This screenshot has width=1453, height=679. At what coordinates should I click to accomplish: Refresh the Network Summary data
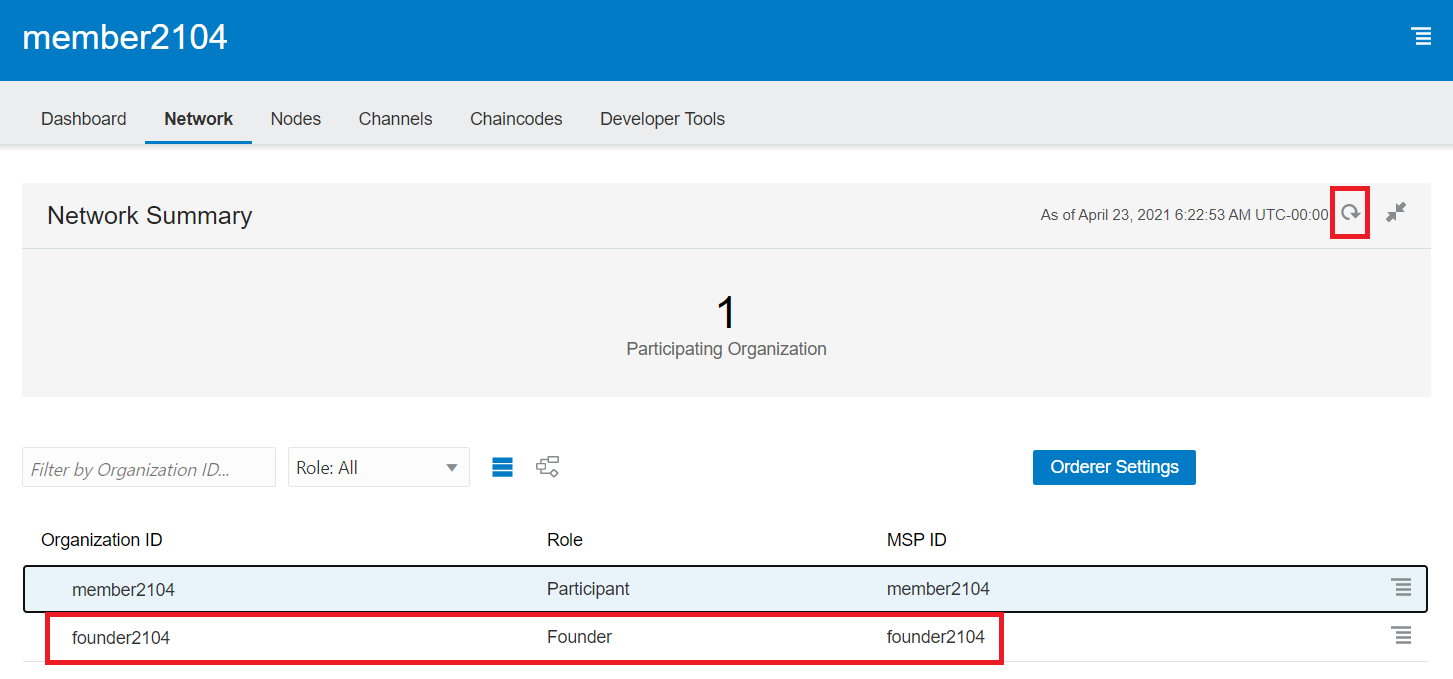1350,213
